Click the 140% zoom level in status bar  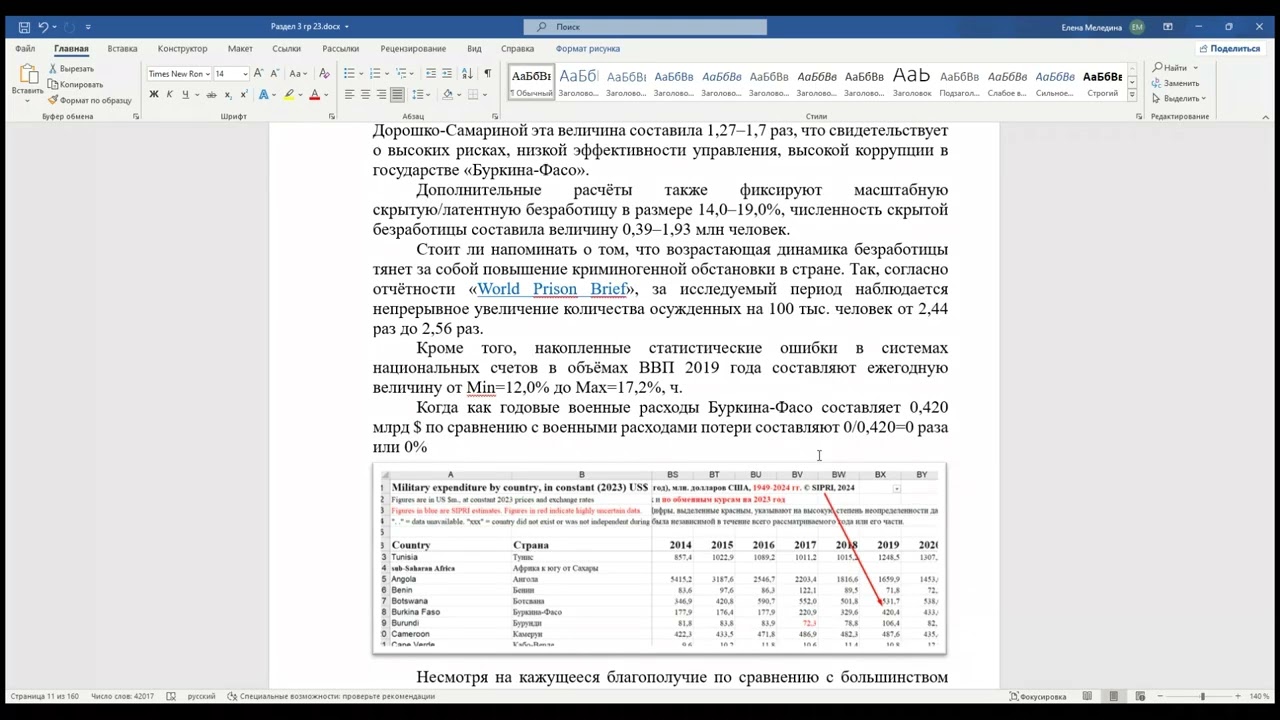click(1258, 696)
